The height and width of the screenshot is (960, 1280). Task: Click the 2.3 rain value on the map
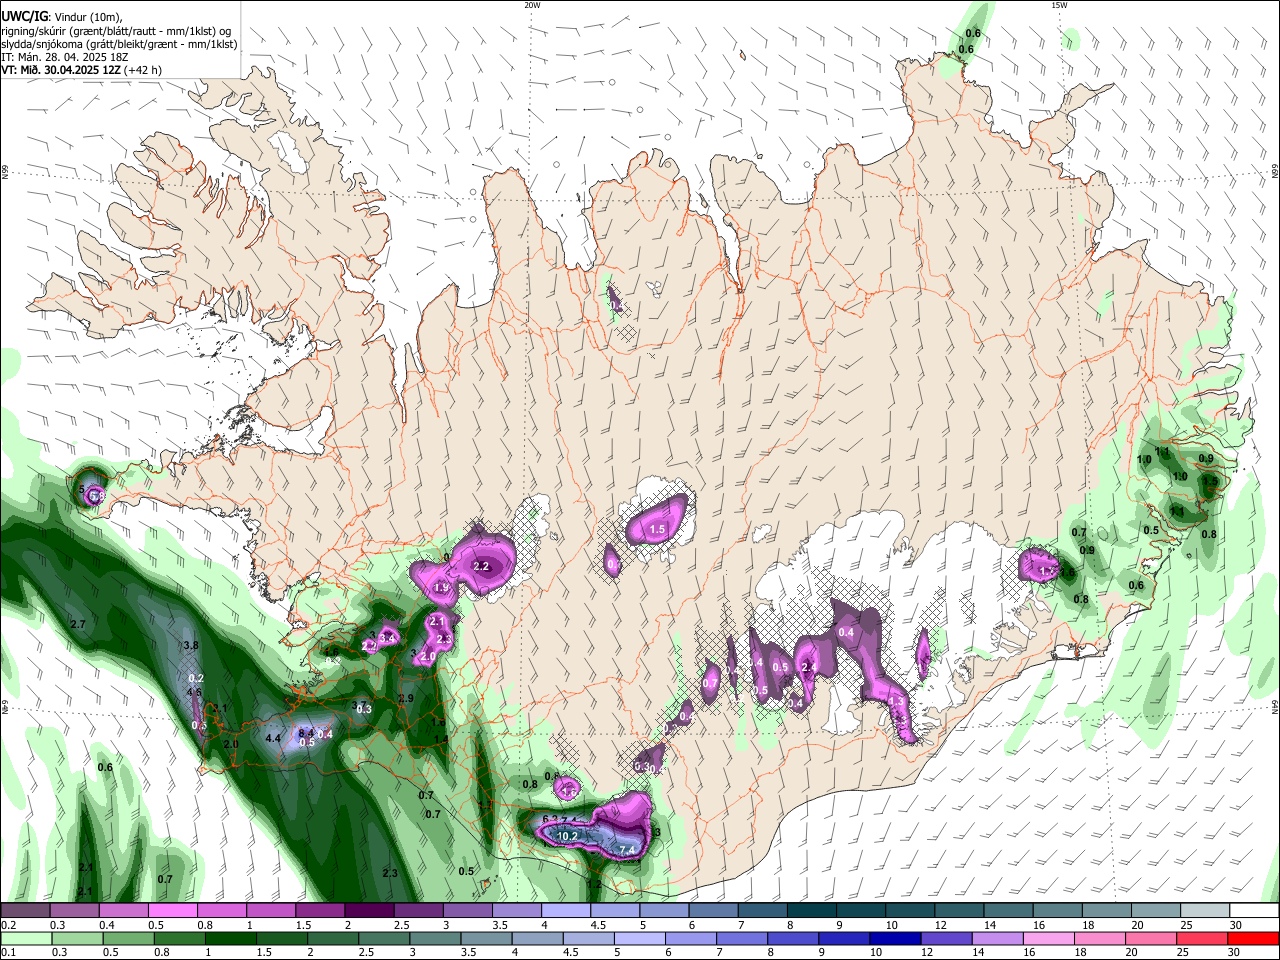pos(390,873)
